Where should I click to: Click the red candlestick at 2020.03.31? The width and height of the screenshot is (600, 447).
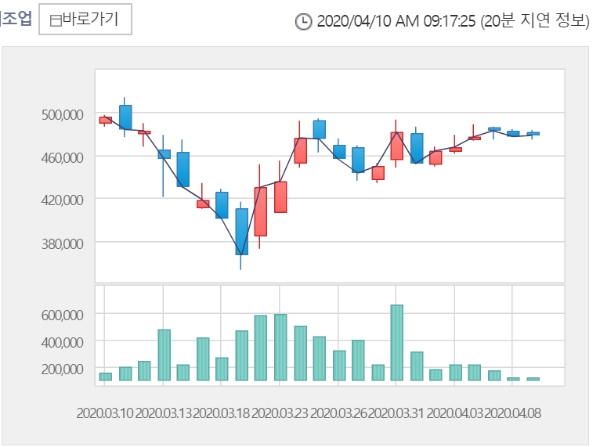point(397,146)
